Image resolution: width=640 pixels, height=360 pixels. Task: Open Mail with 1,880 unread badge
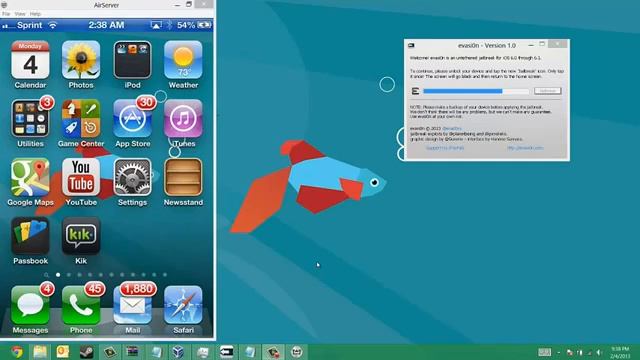tap(132, 305)
